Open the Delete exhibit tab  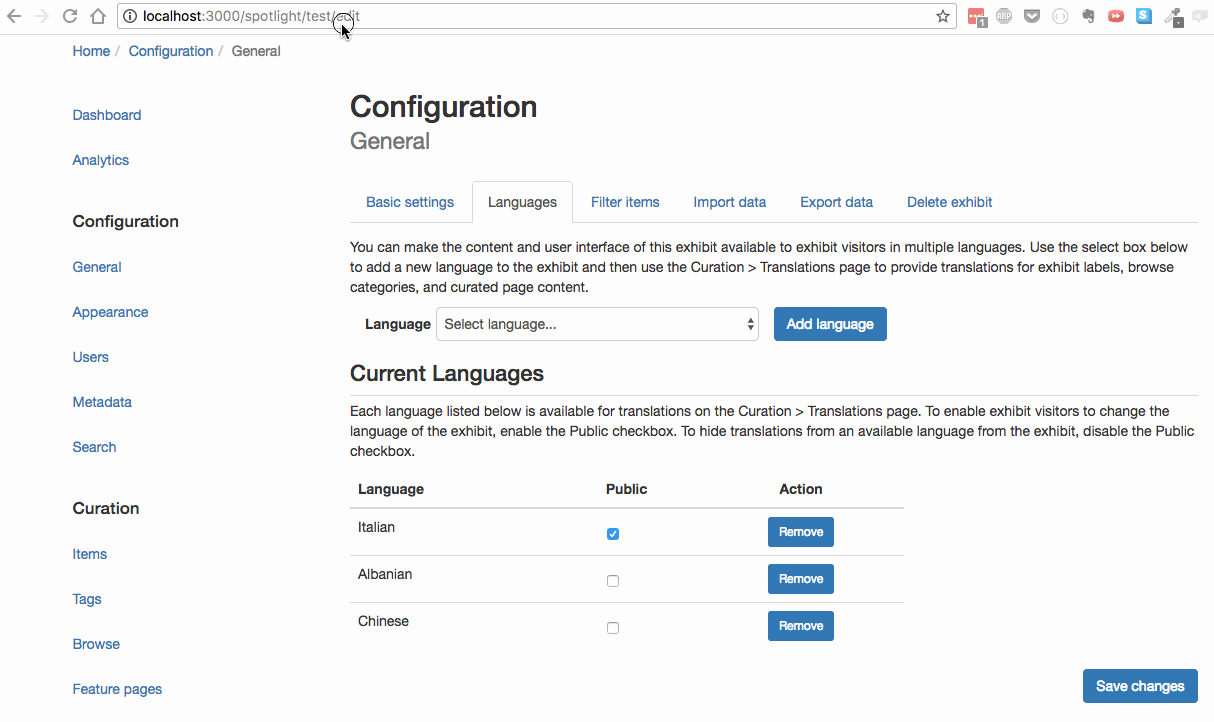[x=949, y=202]
